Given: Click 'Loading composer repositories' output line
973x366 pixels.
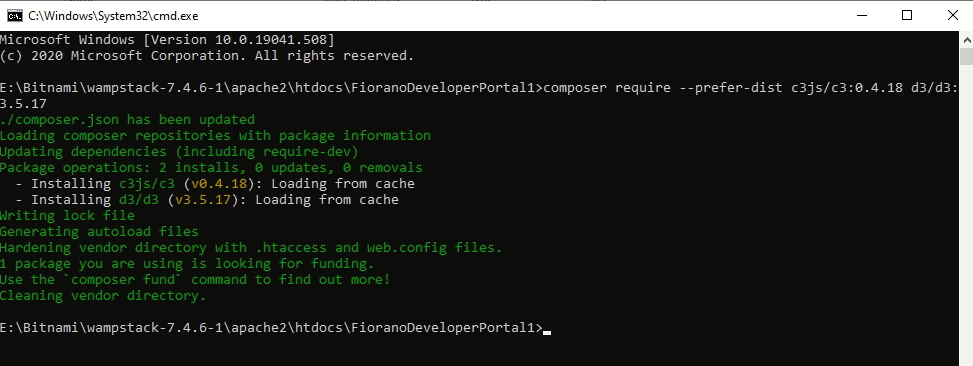Looking at the screenshot, I should pyautogui.click(x=215, y=135).
